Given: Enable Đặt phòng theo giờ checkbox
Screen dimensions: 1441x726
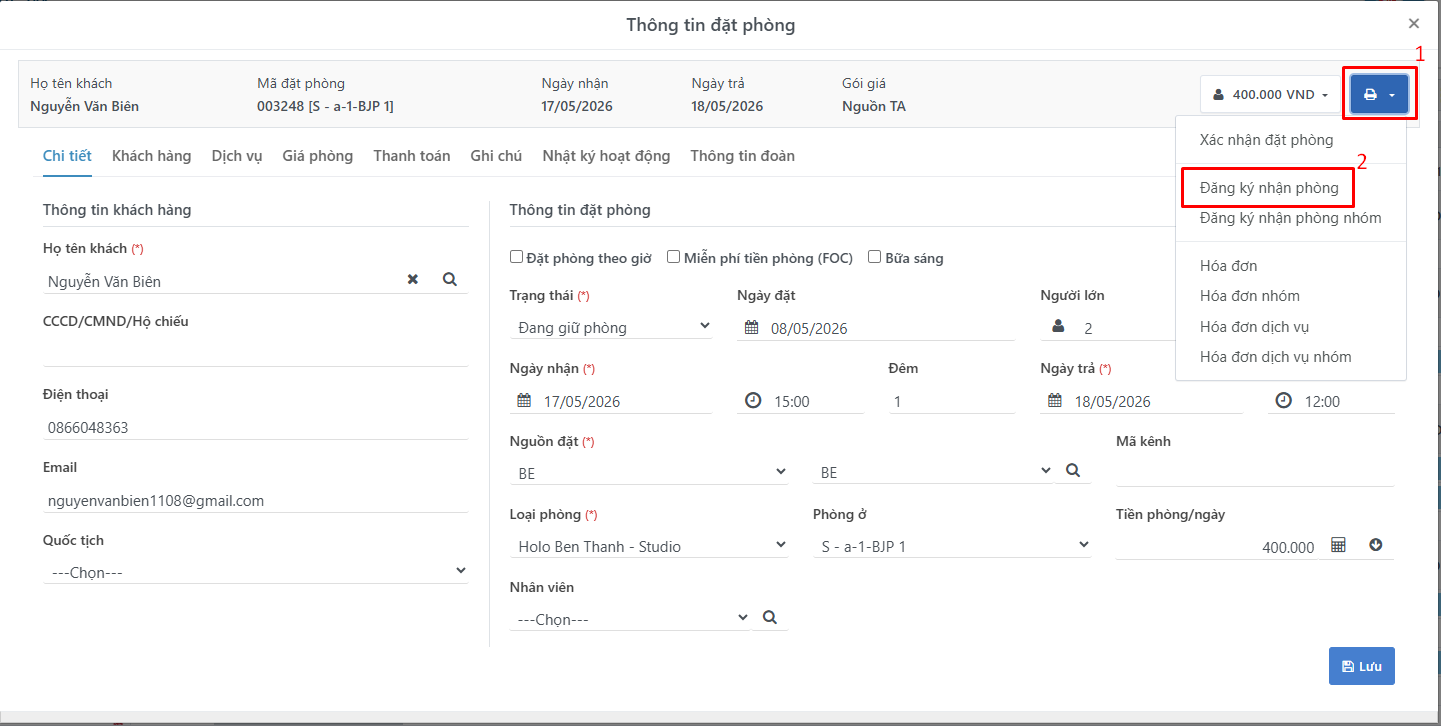Looking at the screenshot, I should 516,257.
